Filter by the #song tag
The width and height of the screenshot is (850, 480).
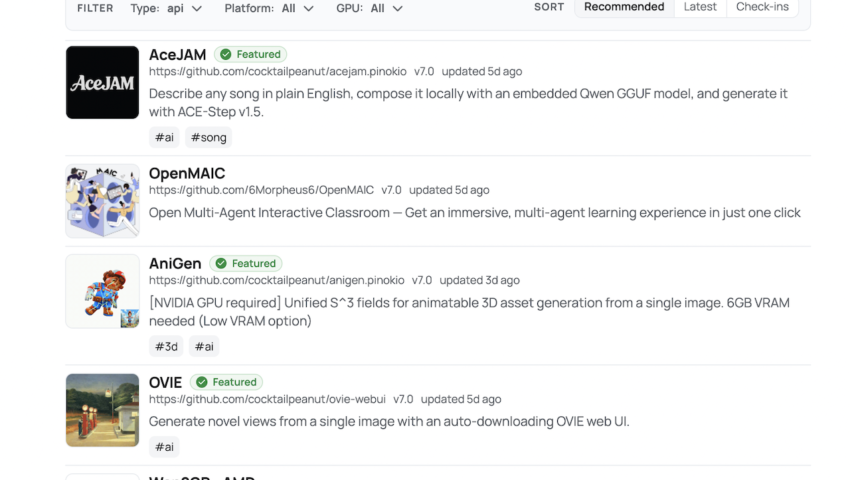[208, 137]
